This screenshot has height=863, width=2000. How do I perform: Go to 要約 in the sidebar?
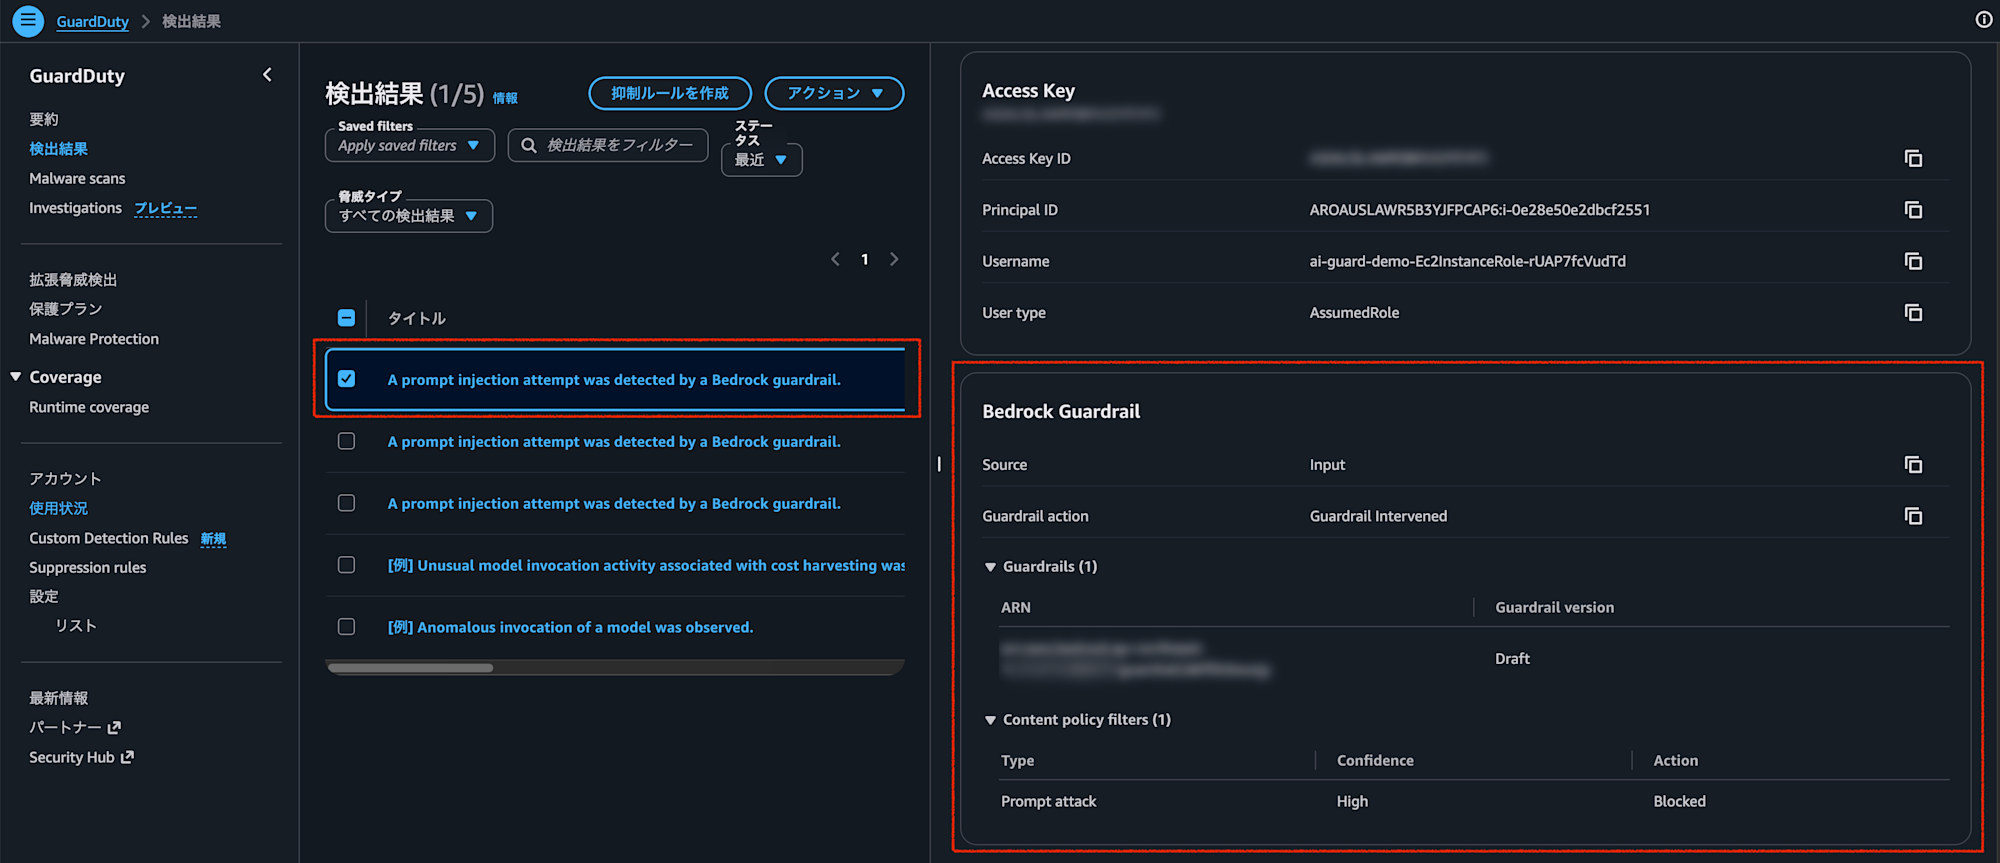(x=44, y=119)
